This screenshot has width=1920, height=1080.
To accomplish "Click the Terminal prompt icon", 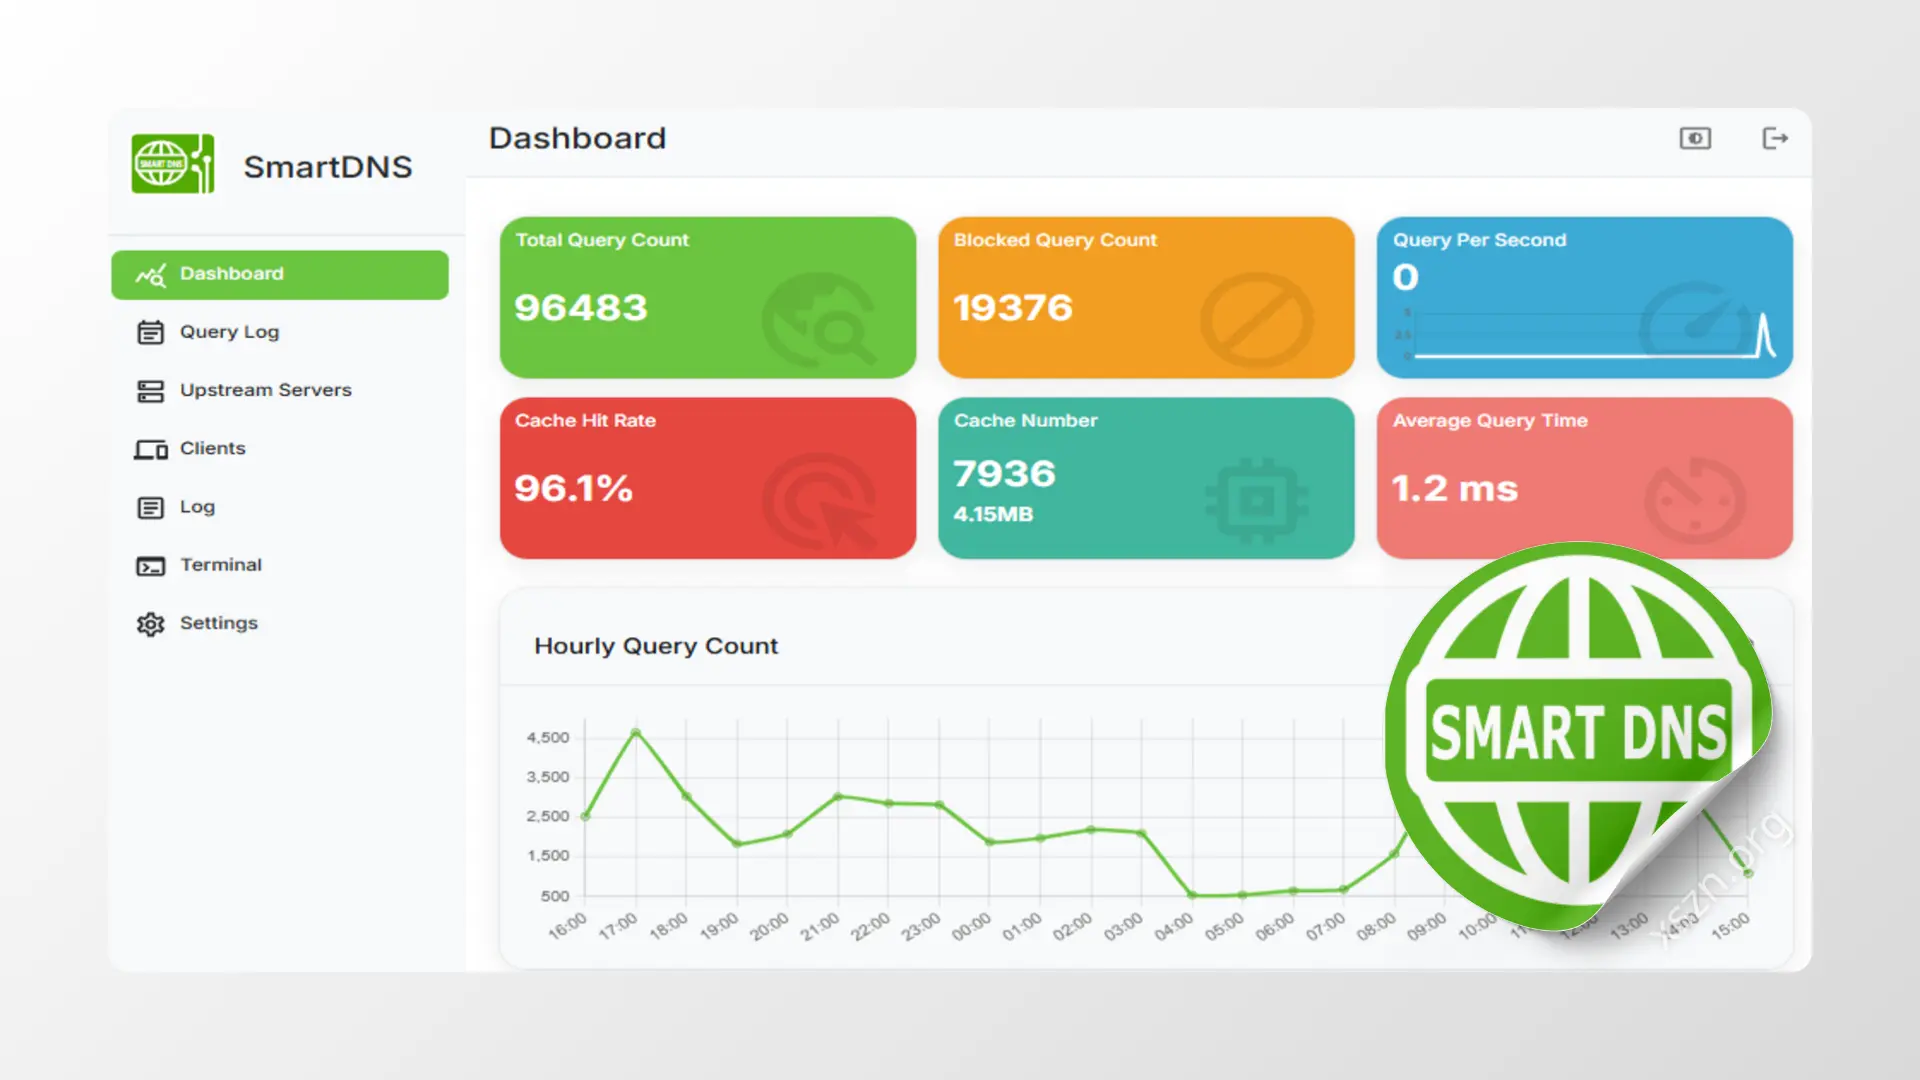I will click(150, 567).
